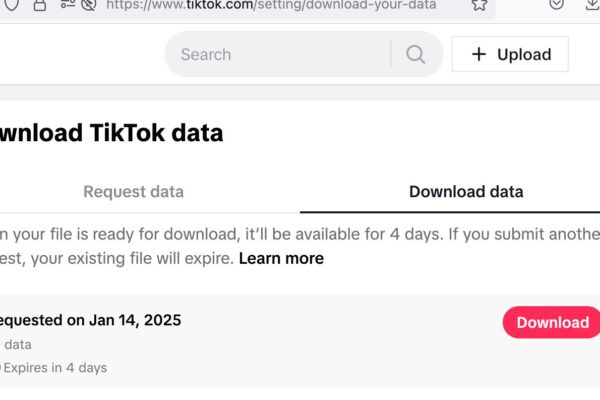This screenshot has width=600, height=400.
Task: Click the 'Requested on Jan 14, 2025' entry
Action: [x=90, y=320]
